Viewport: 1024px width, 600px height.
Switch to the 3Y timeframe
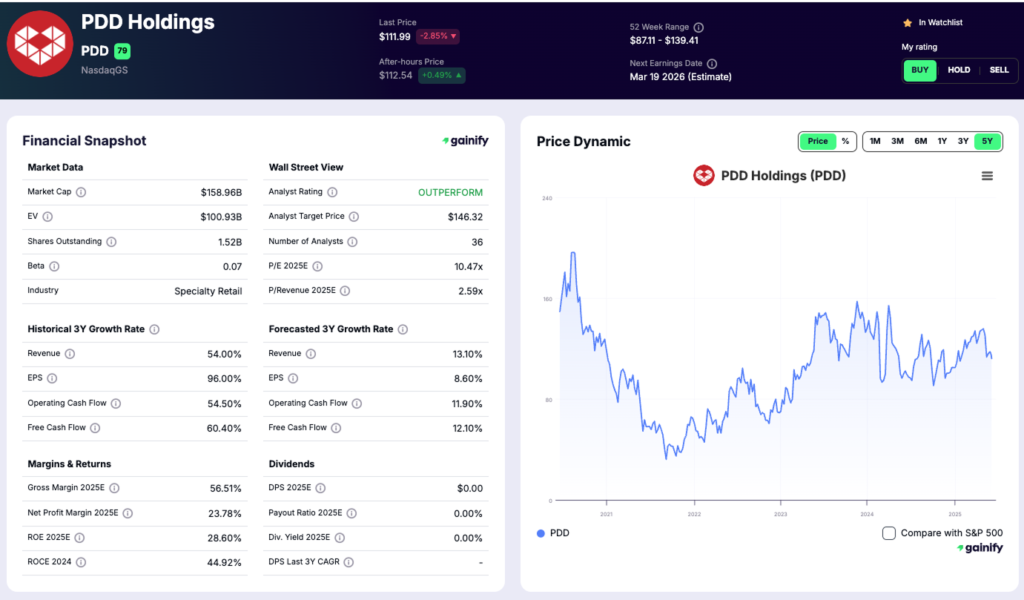[x=962, y=141]
